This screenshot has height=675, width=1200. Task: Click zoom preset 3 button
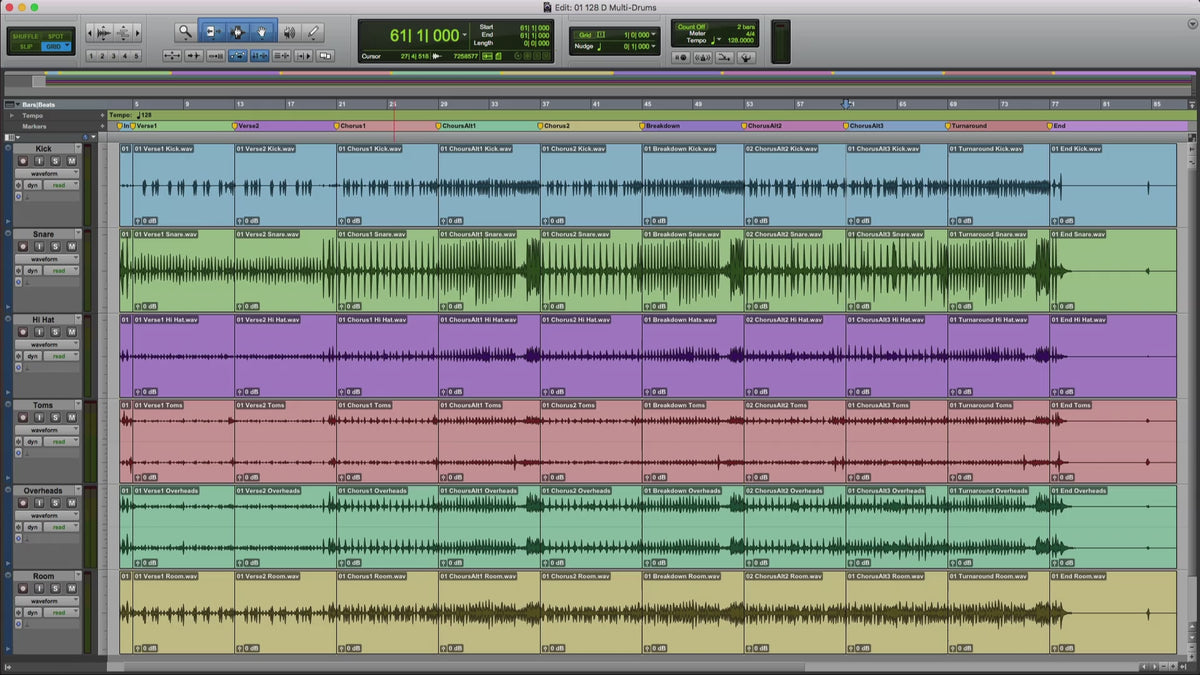coord(113,56)
